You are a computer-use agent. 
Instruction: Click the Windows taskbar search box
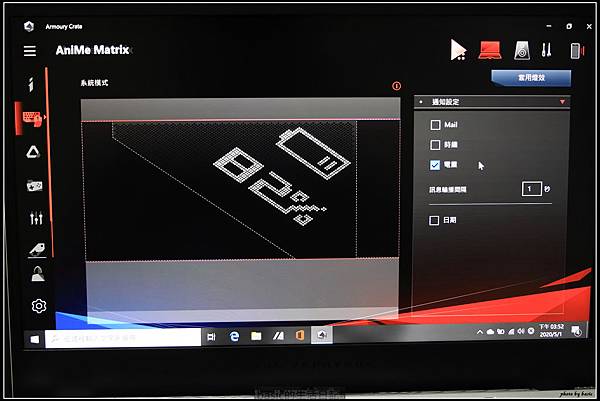[123, 338]
